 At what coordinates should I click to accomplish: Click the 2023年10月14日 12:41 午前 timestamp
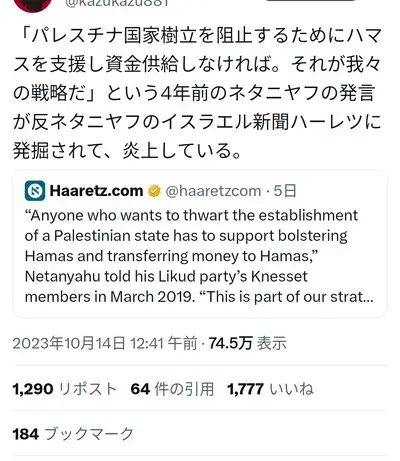(x=105, y=343)
